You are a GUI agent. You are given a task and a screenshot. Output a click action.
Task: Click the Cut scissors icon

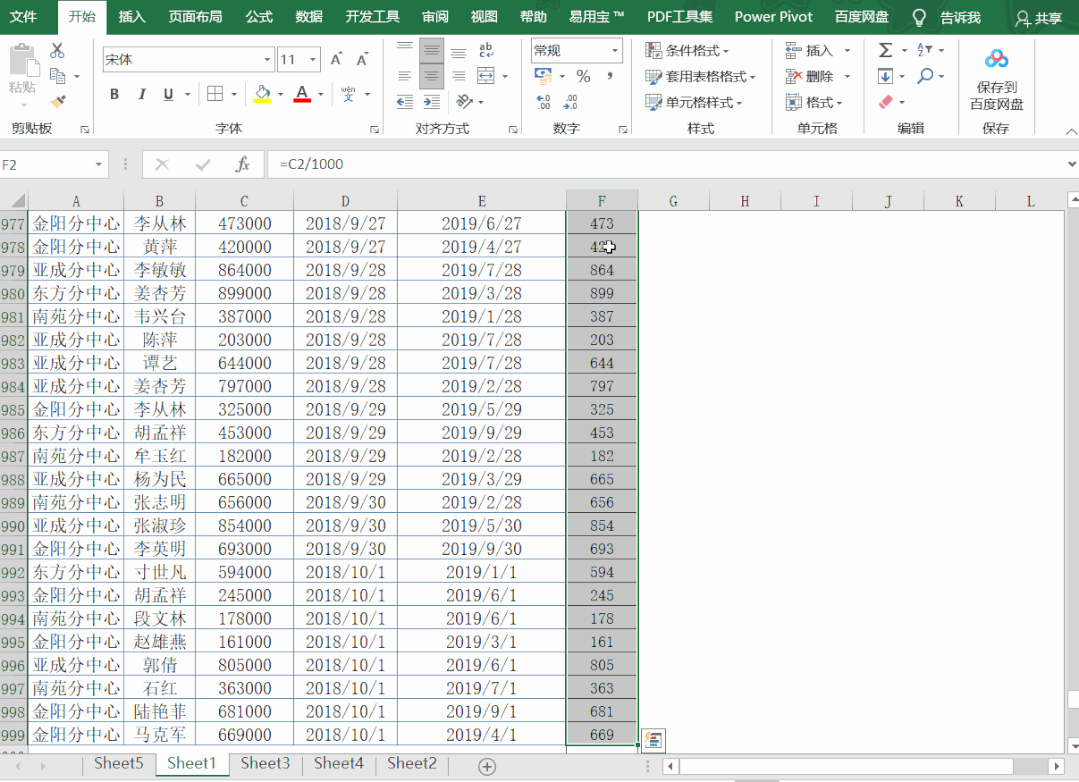pos(57,50)
